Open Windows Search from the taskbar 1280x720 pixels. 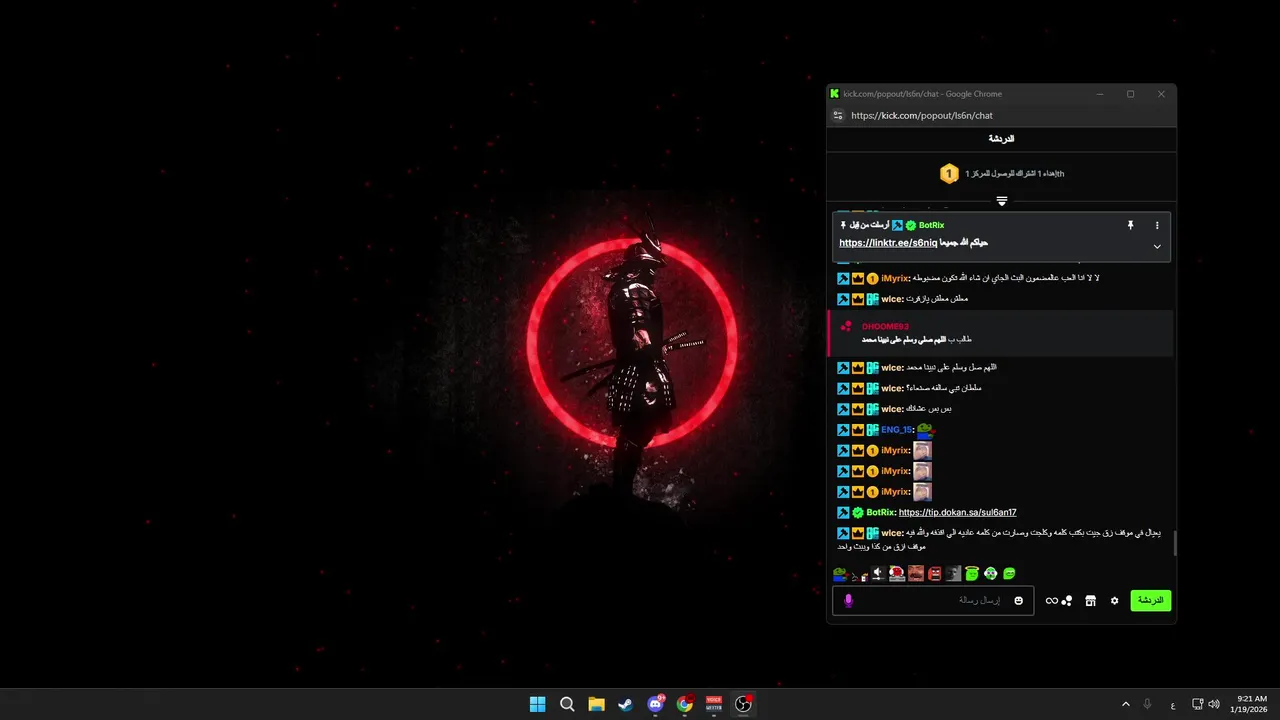(x=567, y=704)
